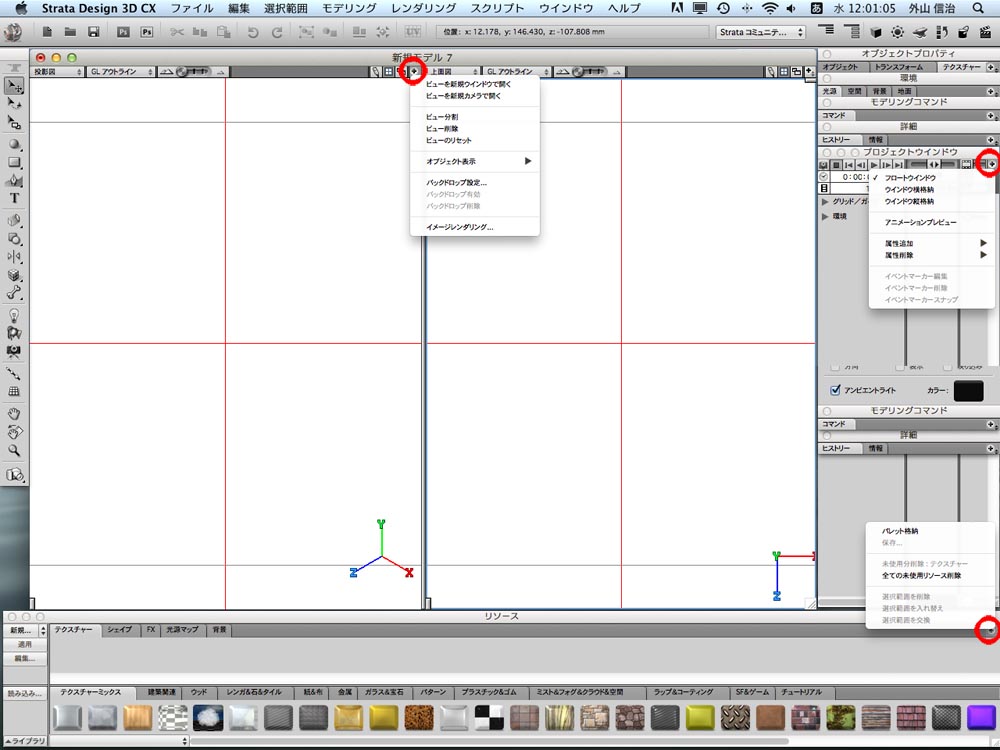
Task: Click the left view's zoom slider knob
Action: (x=182, y=72)
